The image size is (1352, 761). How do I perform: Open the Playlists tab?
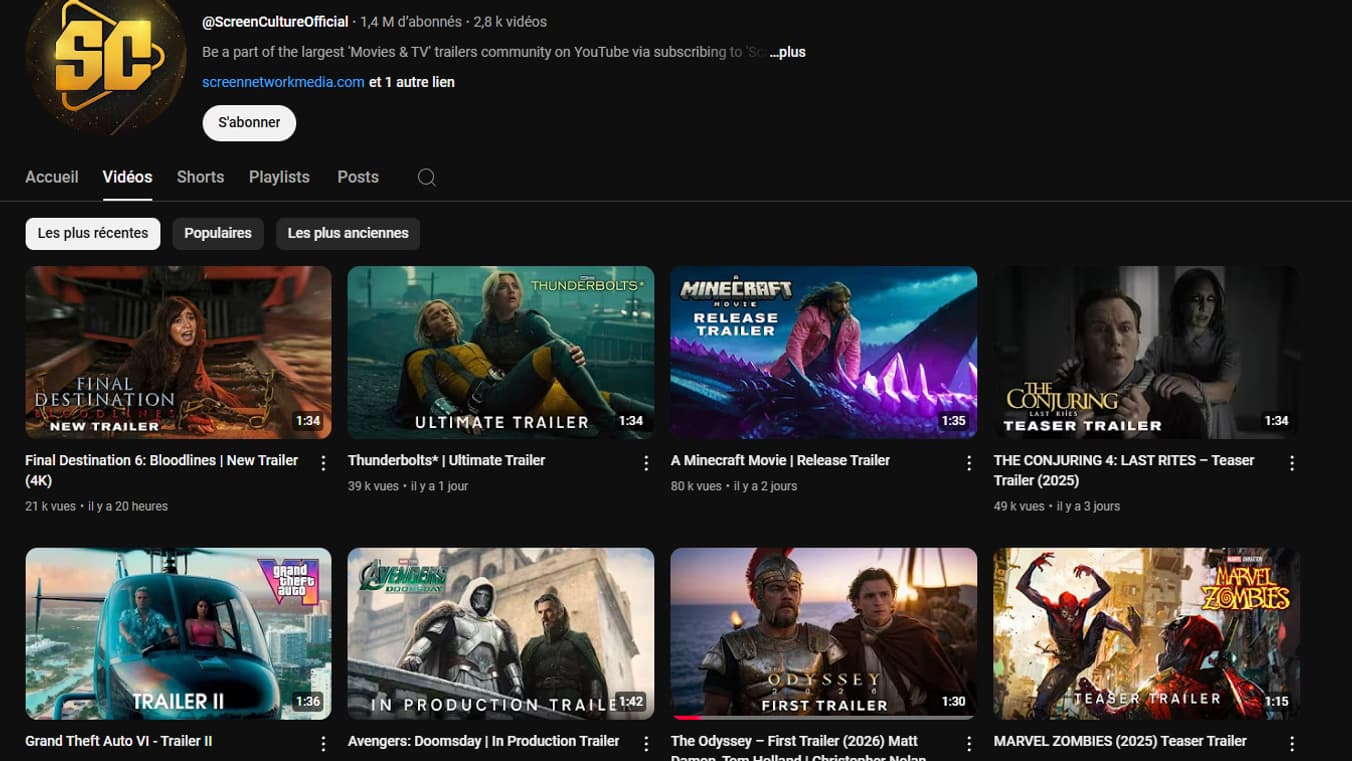(279, 177)
